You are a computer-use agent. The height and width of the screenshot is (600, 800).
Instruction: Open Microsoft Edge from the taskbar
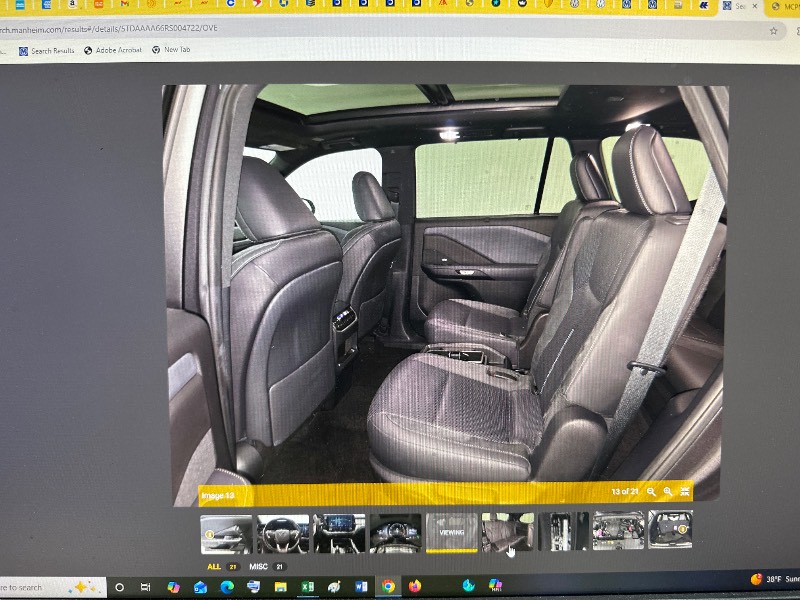(227, 587)
